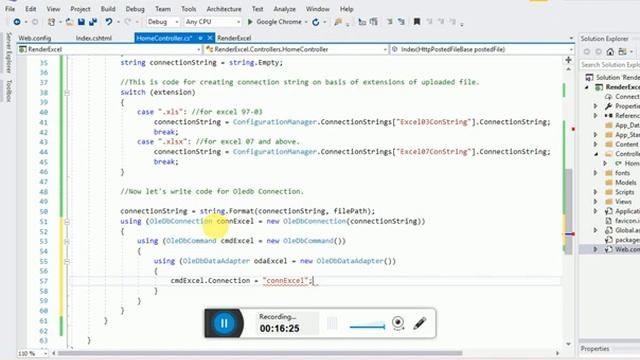Collapse the switch block at line 38
Image resolution: width=640 pixels, height=360 pixels.
(67, 93)
